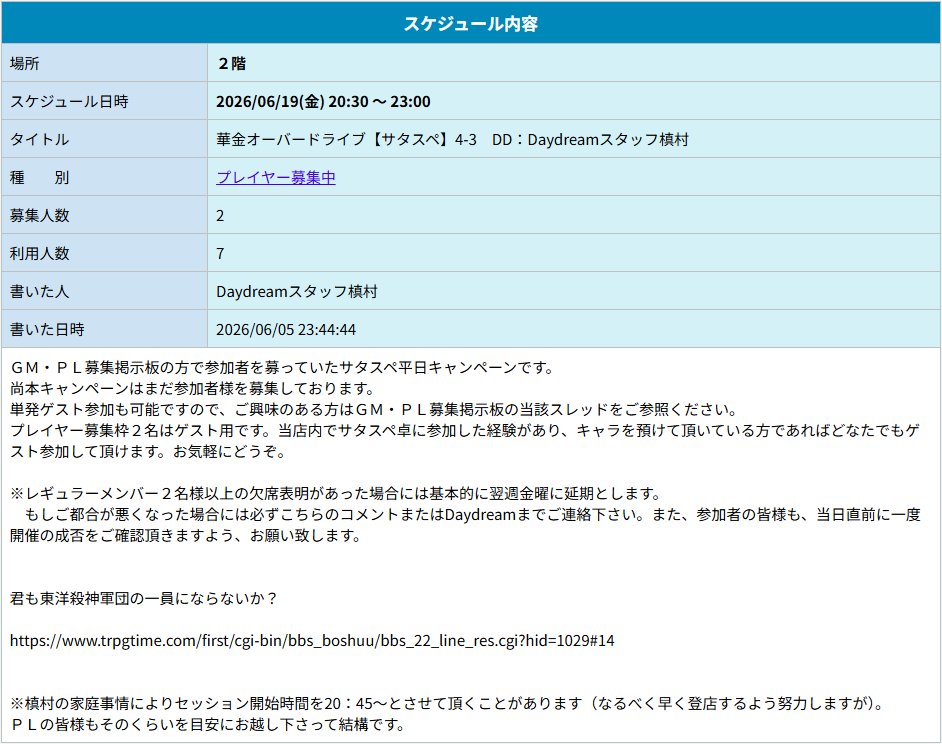Click the line starting ＧＭ・ＰＬ募集掲示板の方で
This screenshot has height=744, width=942.
[282, 367]
